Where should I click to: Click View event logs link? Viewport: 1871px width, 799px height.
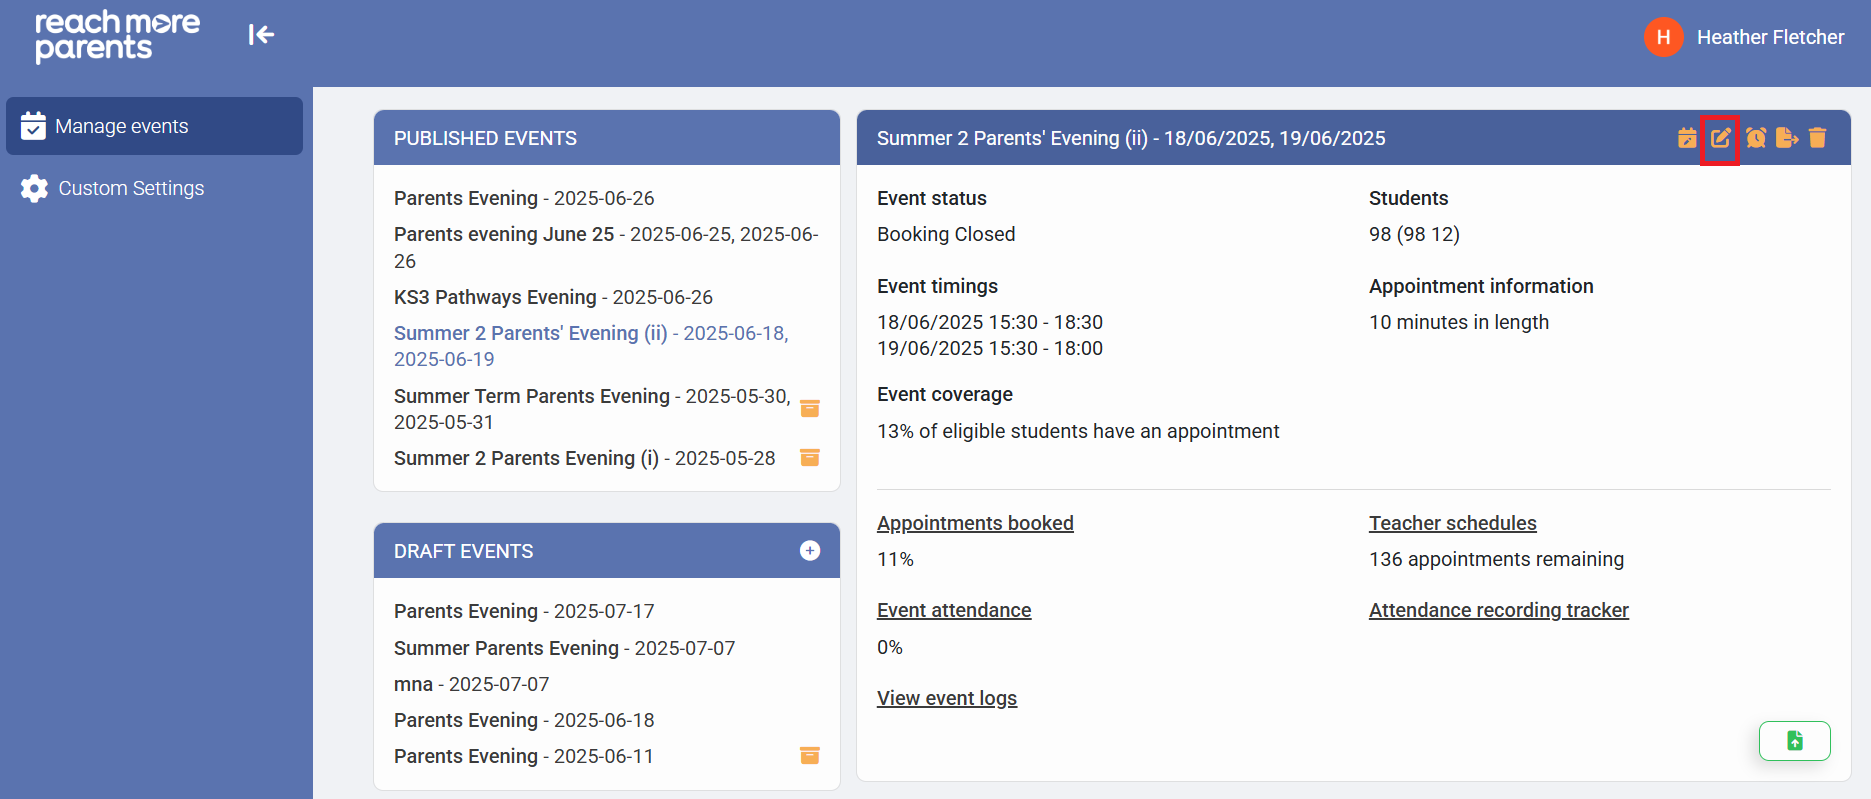click(x=947, y=698)
